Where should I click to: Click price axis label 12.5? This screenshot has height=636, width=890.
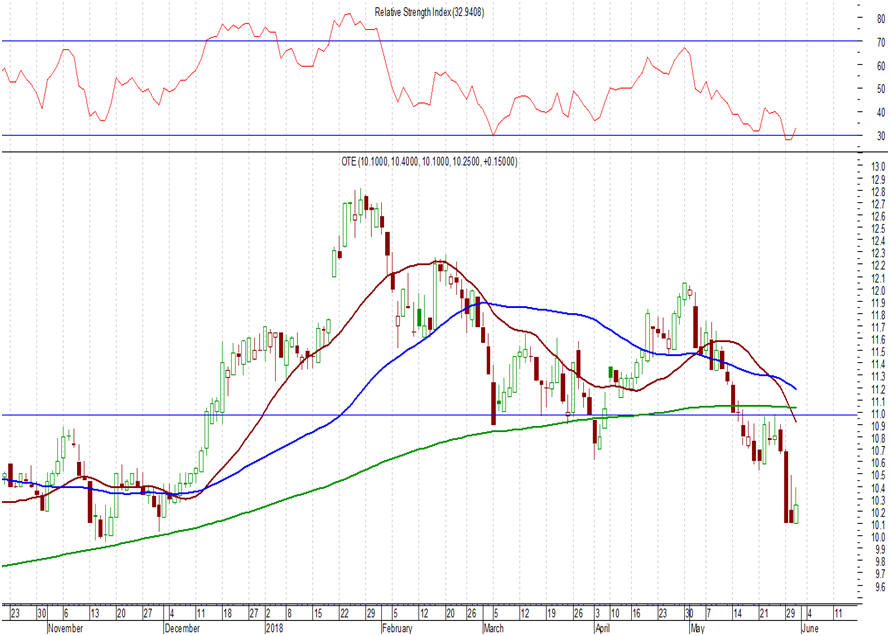click(878, 229)
